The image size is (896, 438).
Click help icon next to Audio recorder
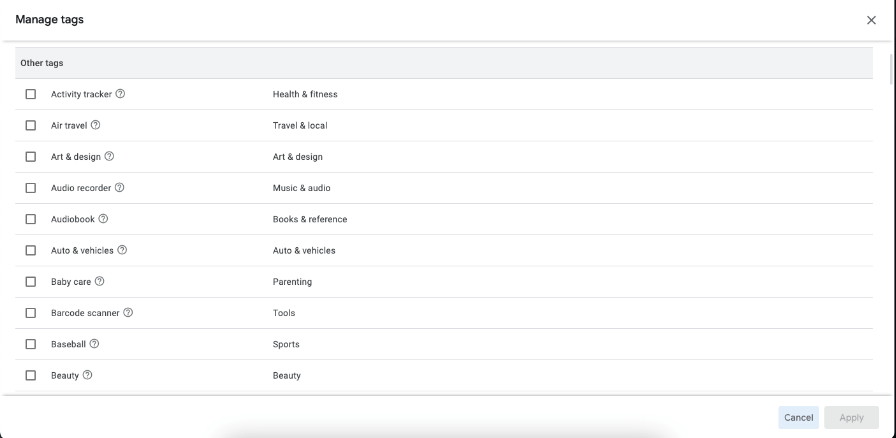[120, 187]
